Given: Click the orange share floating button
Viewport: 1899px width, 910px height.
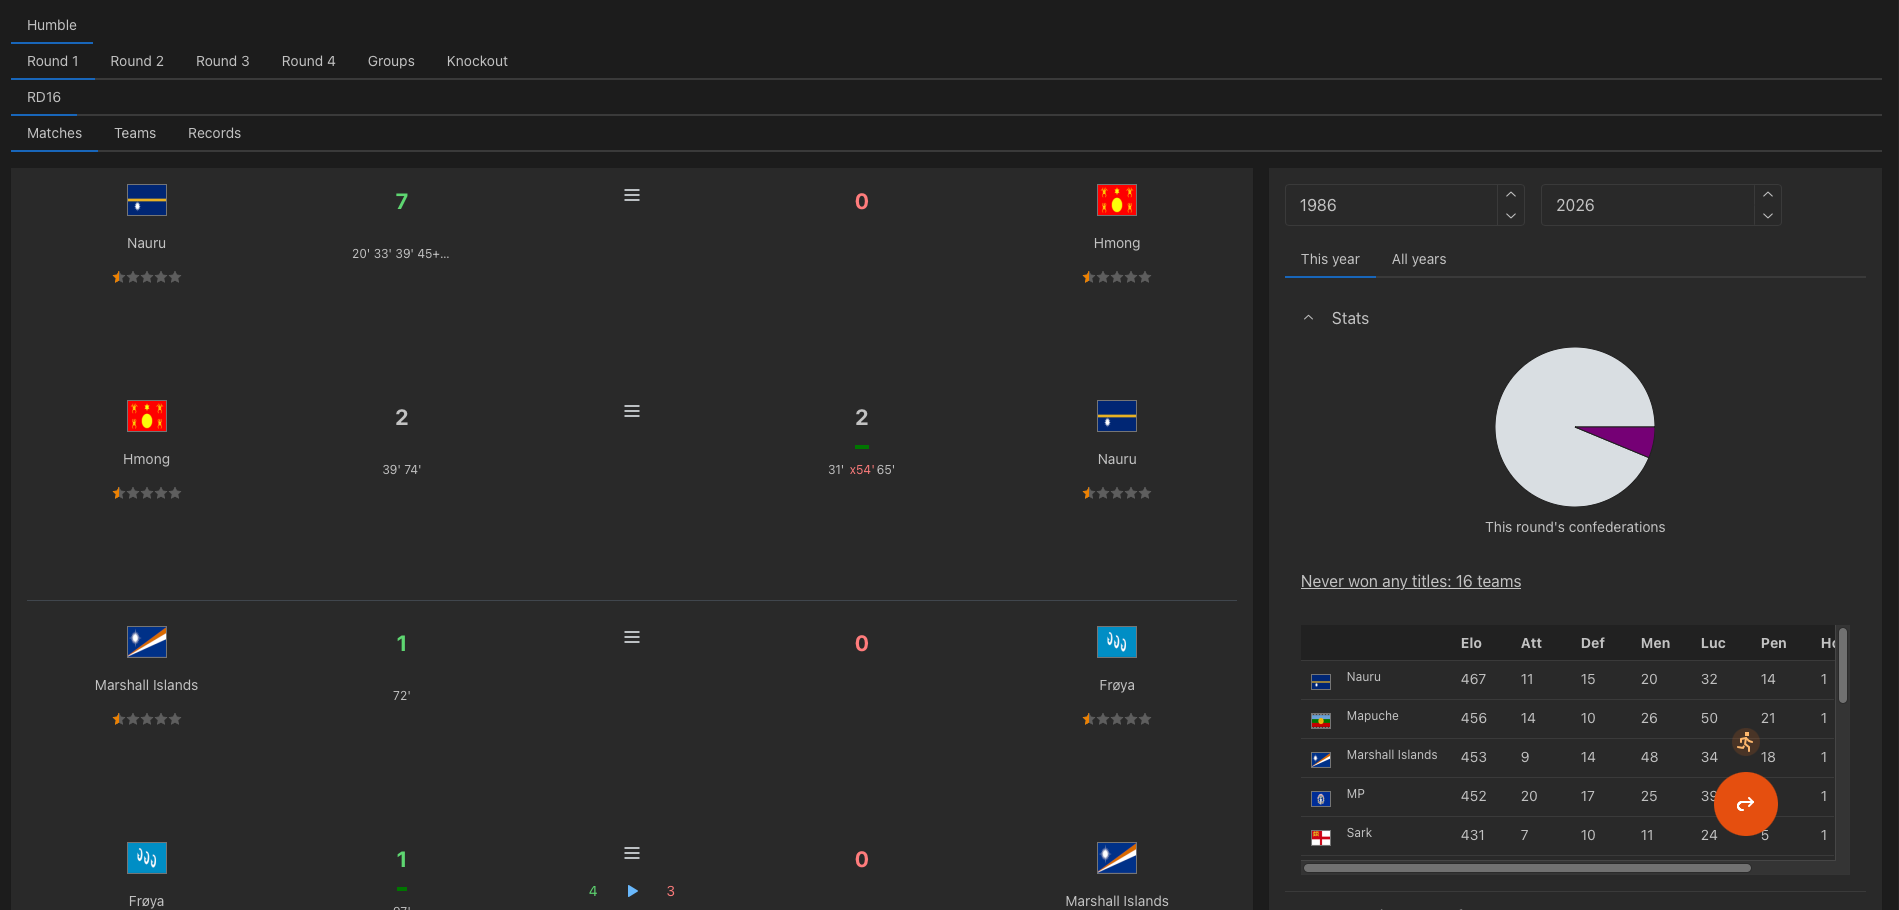Looking at the screenshot, I should pyautogui.click(x=1745, y=804).
